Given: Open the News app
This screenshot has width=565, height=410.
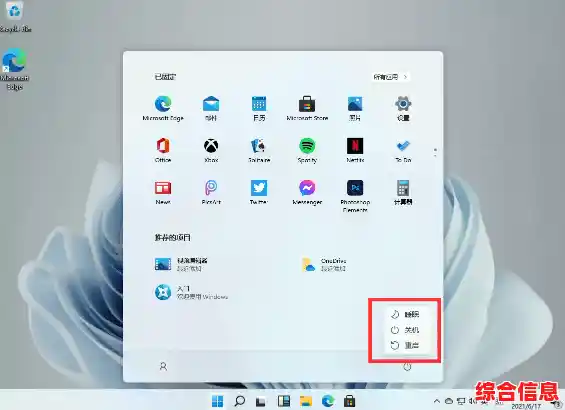Looking at the screenshot, I should tap(163, 192).
